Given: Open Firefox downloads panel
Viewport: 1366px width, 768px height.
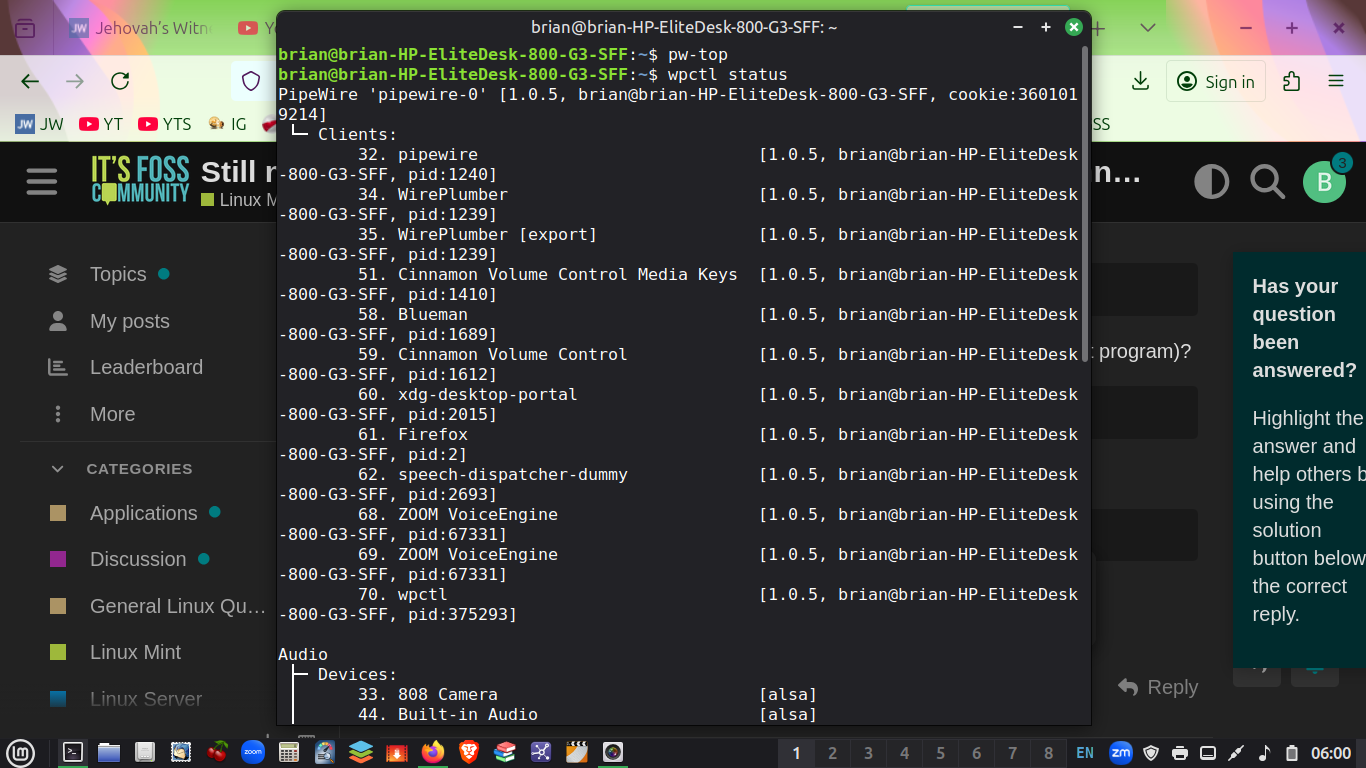Looking at the screenshot, I should tap(1140, 82).
